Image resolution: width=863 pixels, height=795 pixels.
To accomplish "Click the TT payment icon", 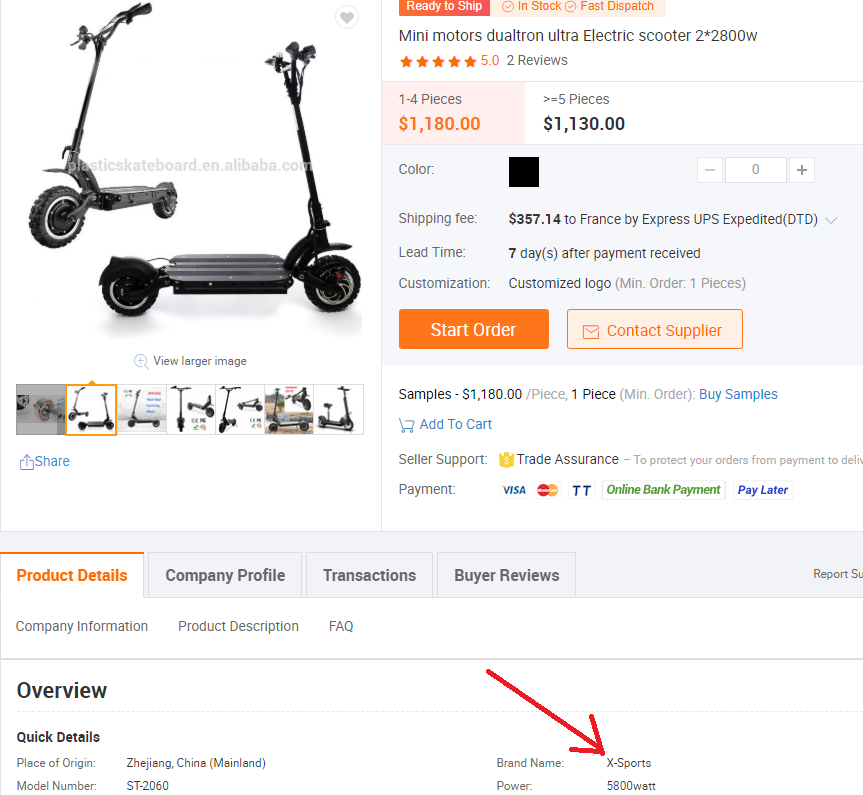I will 581,490.
